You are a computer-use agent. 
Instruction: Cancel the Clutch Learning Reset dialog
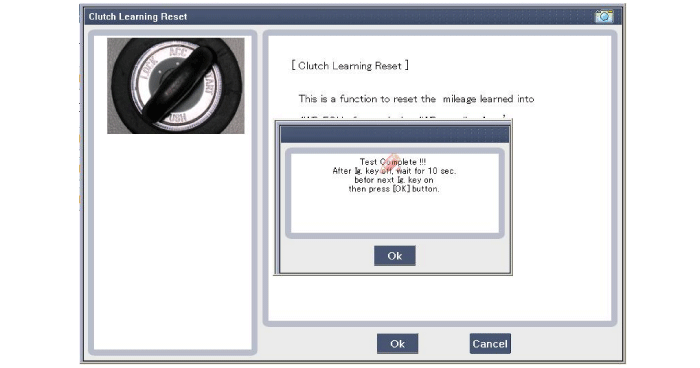coord(490,344)
